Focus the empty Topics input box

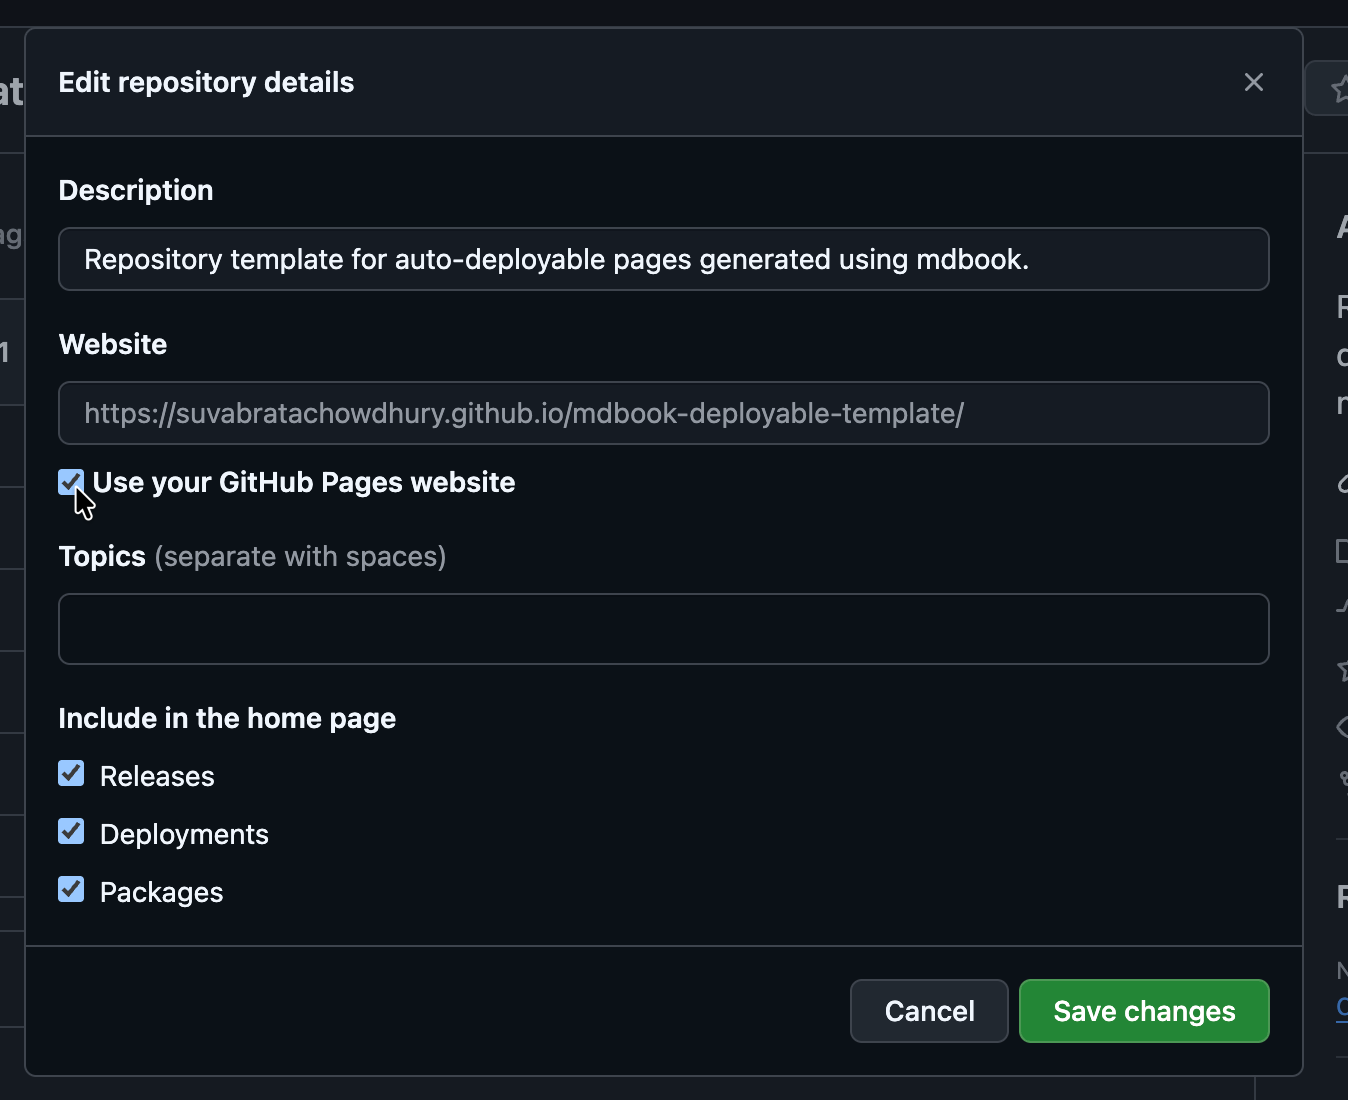coord(663,628)
